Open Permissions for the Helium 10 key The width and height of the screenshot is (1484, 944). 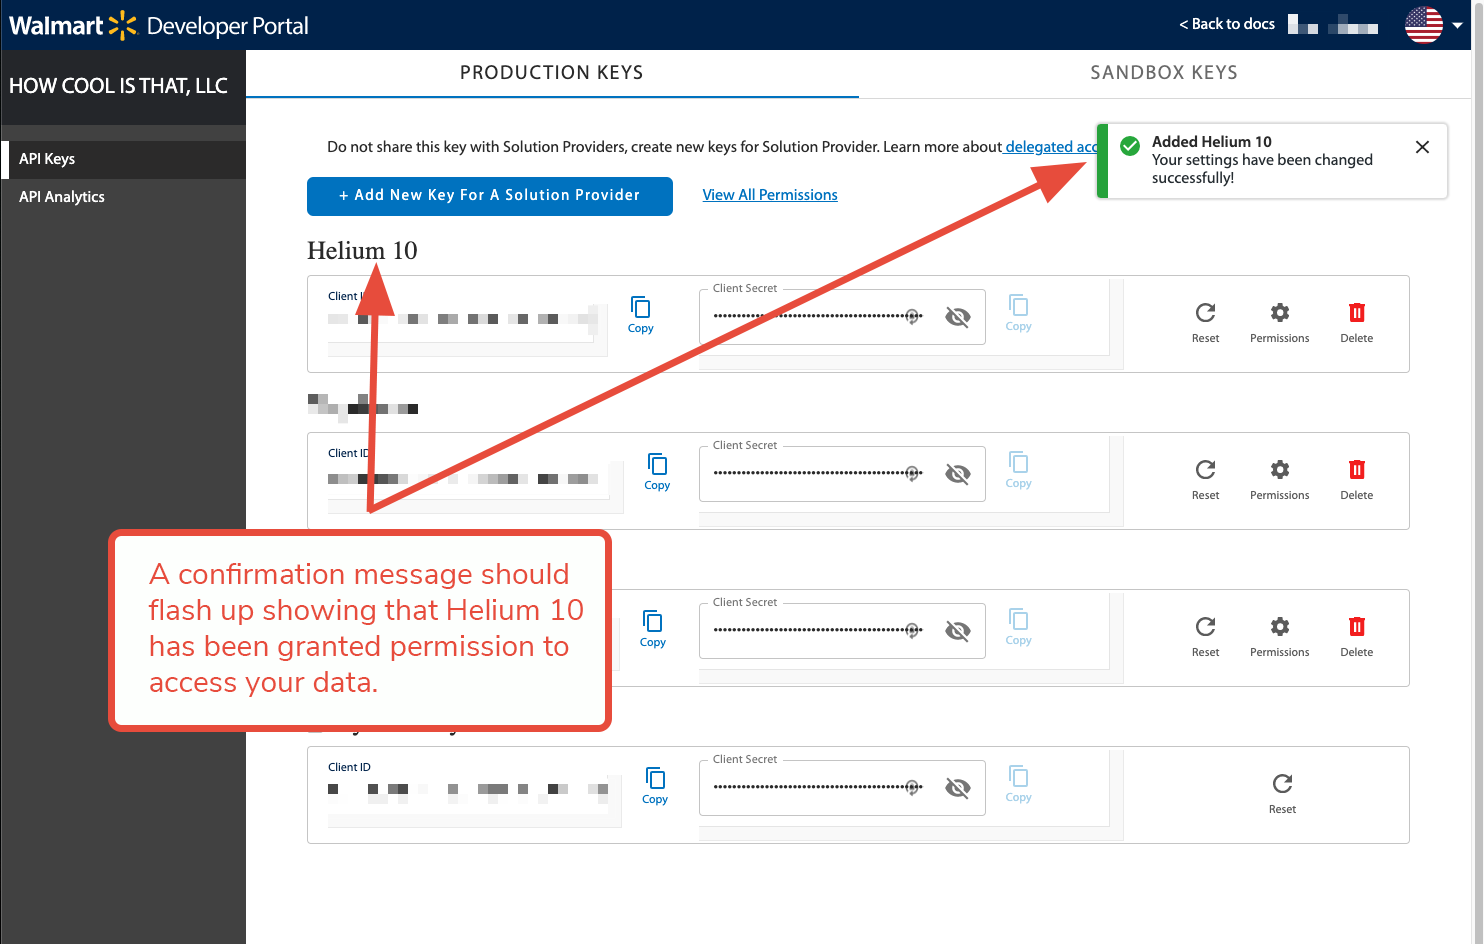tap(1279, 322)
